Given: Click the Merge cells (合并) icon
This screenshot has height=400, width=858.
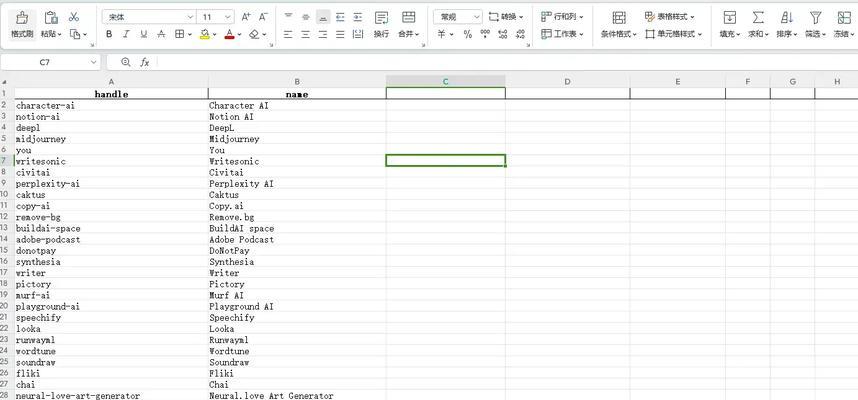Looking at the screenshot, I should pyautogui.click(x=408, y=18).
